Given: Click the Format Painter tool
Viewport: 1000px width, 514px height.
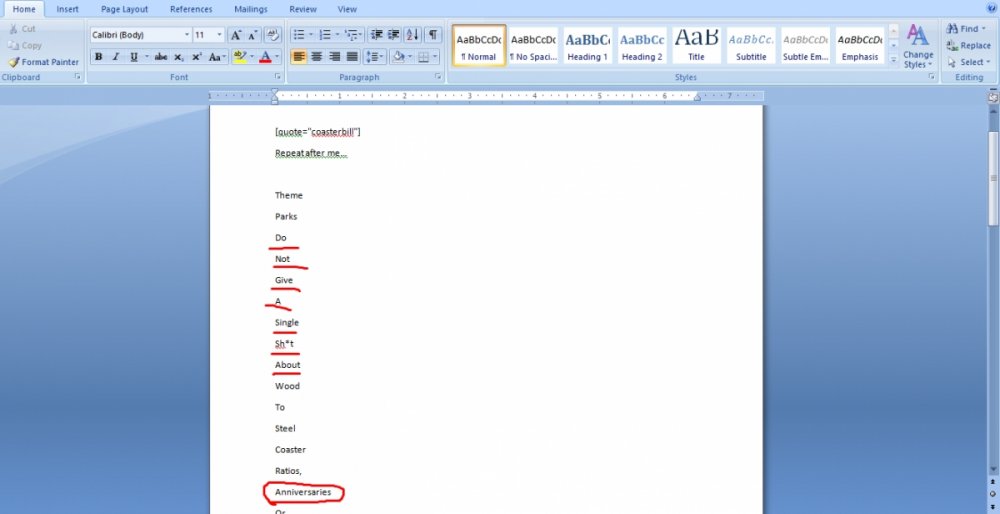Looking at the screenshot, I should coord(42,62).
